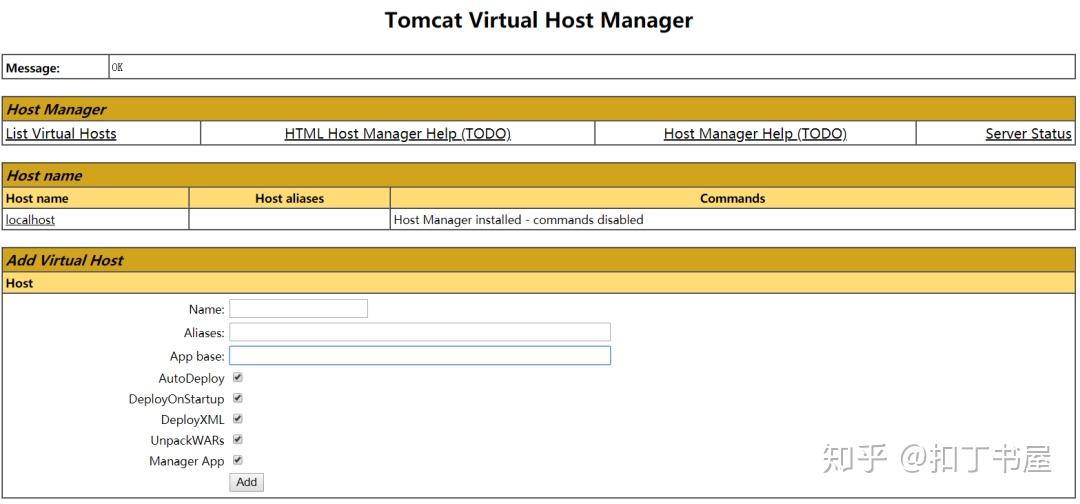The width and height of the screenshot is (1080, 504).
Task: Select the Commands column header
Action: coord(732,198)
